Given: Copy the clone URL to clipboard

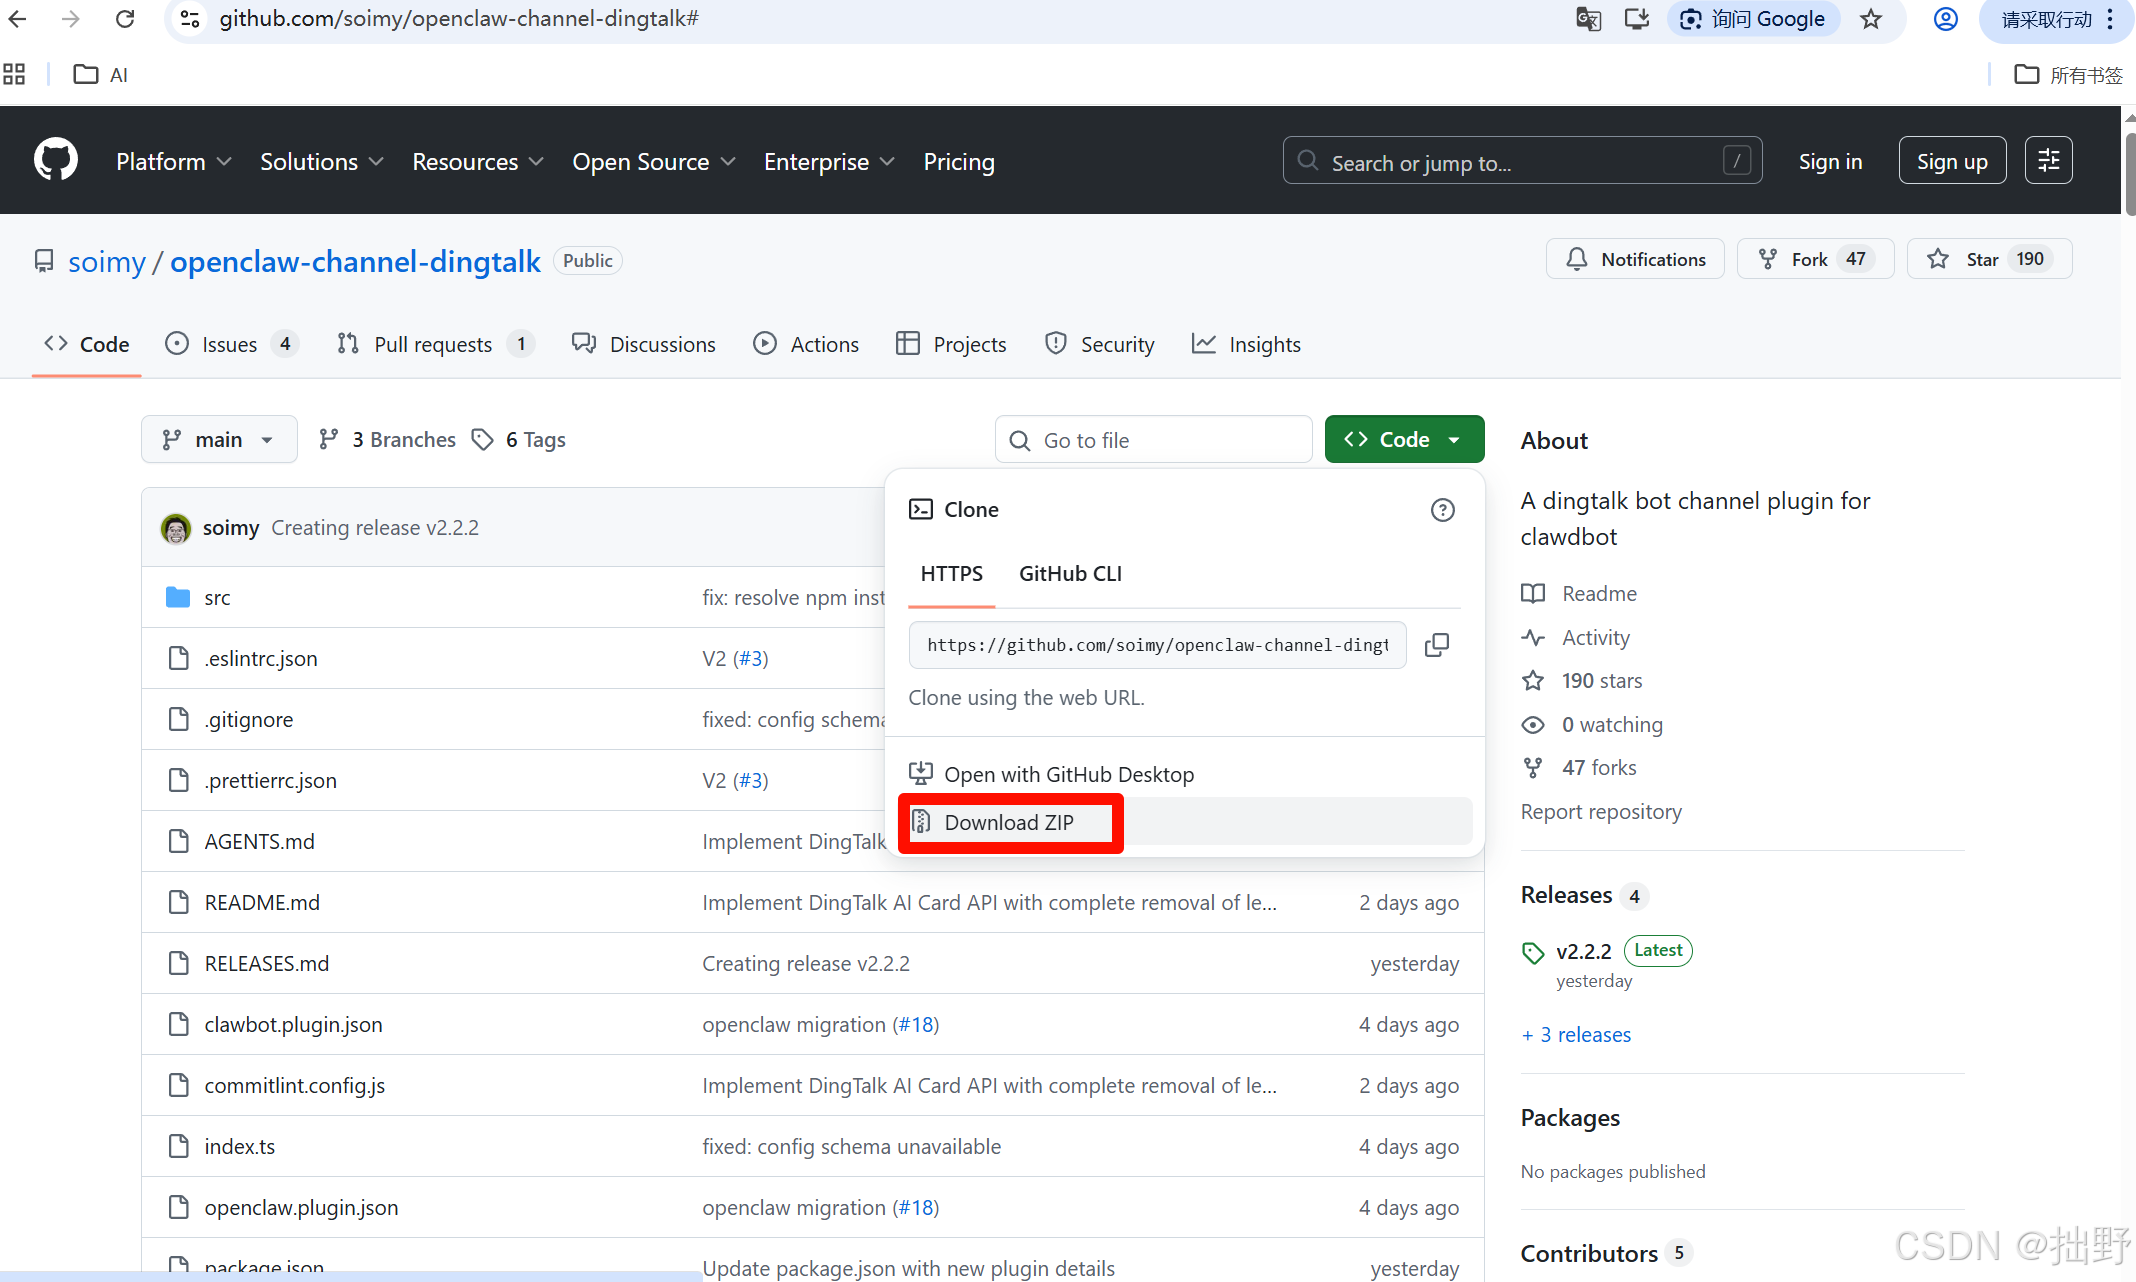Looking at the screenshot, I should (1437, 645).
